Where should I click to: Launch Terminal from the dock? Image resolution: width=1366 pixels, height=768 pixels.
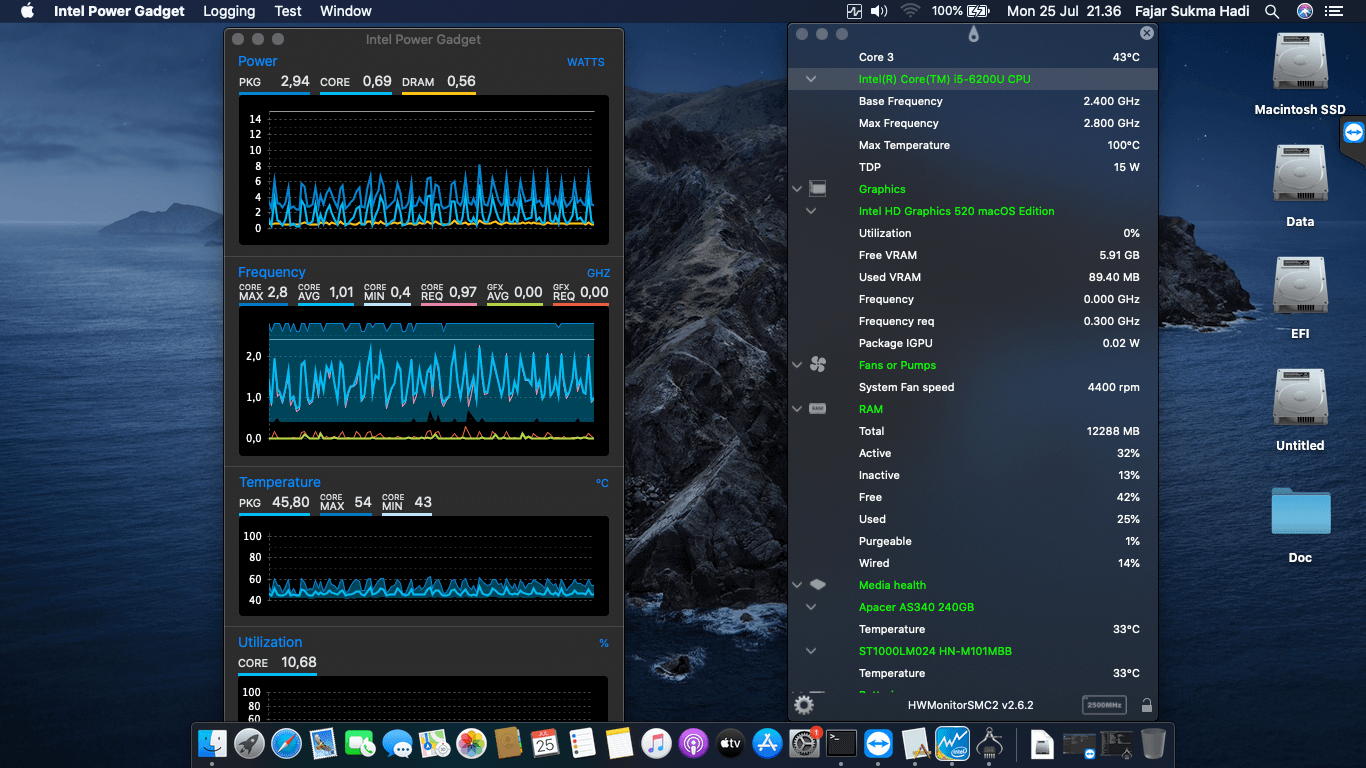click(x=841, y=743)
